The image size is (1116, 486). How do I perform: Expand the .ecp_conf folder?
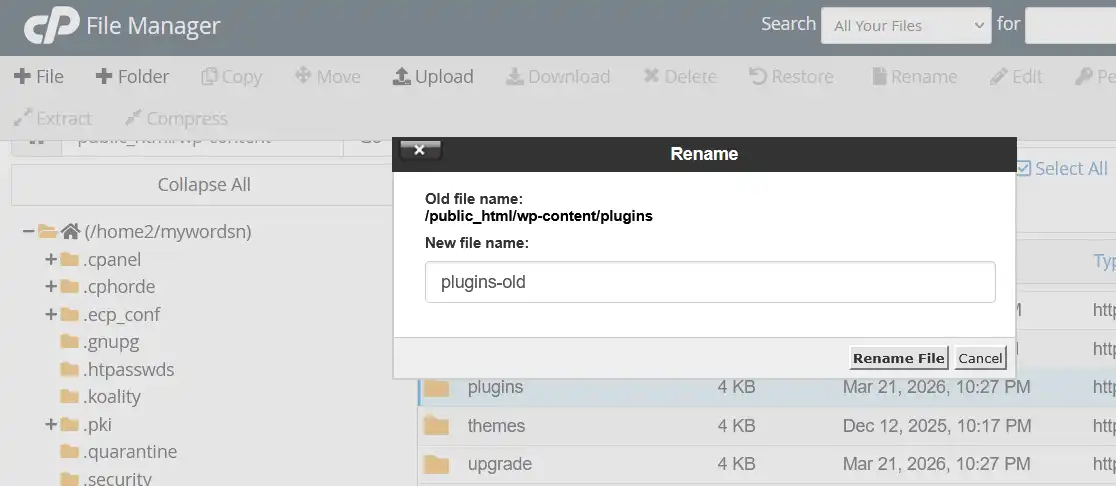[51, 314]
